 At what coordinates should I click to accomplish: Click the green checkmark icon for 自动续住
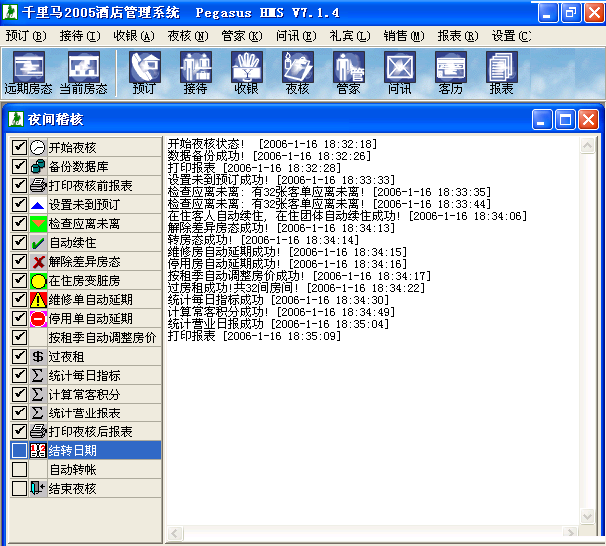[38, 242]
